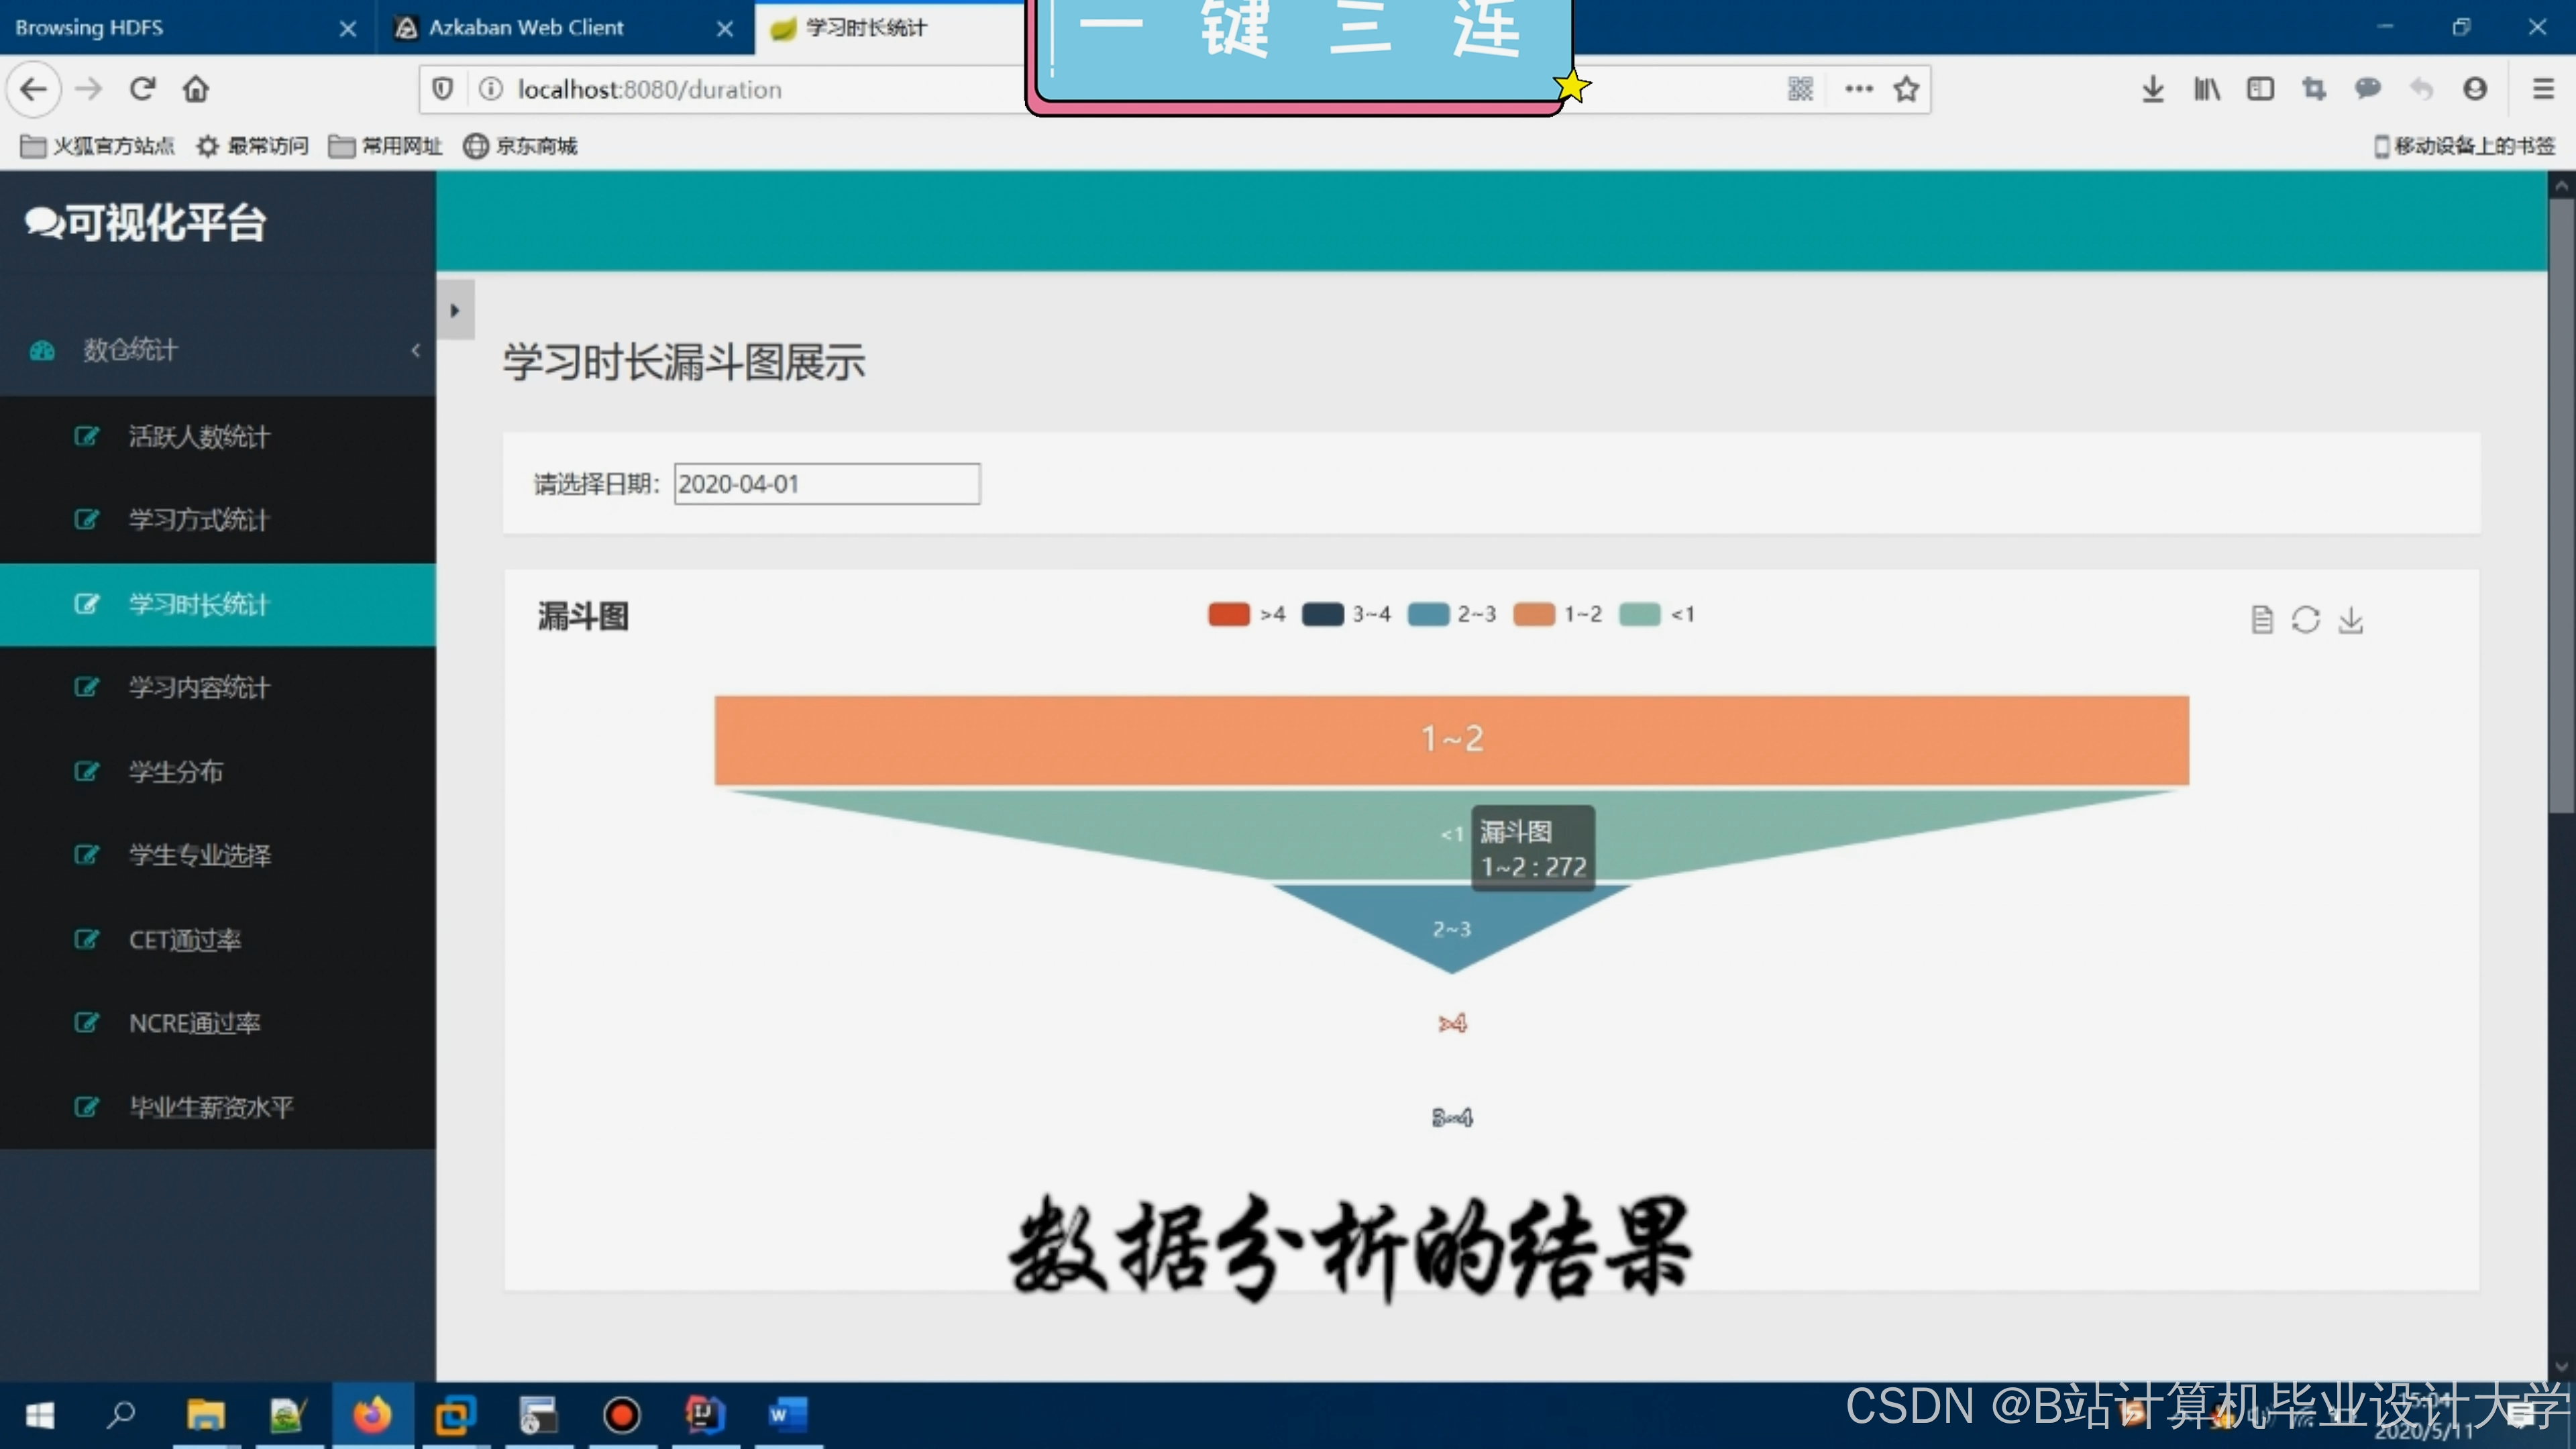2576x1449 pixels.
Task: Open the QR code icon in address bar
Action: 1800,89
